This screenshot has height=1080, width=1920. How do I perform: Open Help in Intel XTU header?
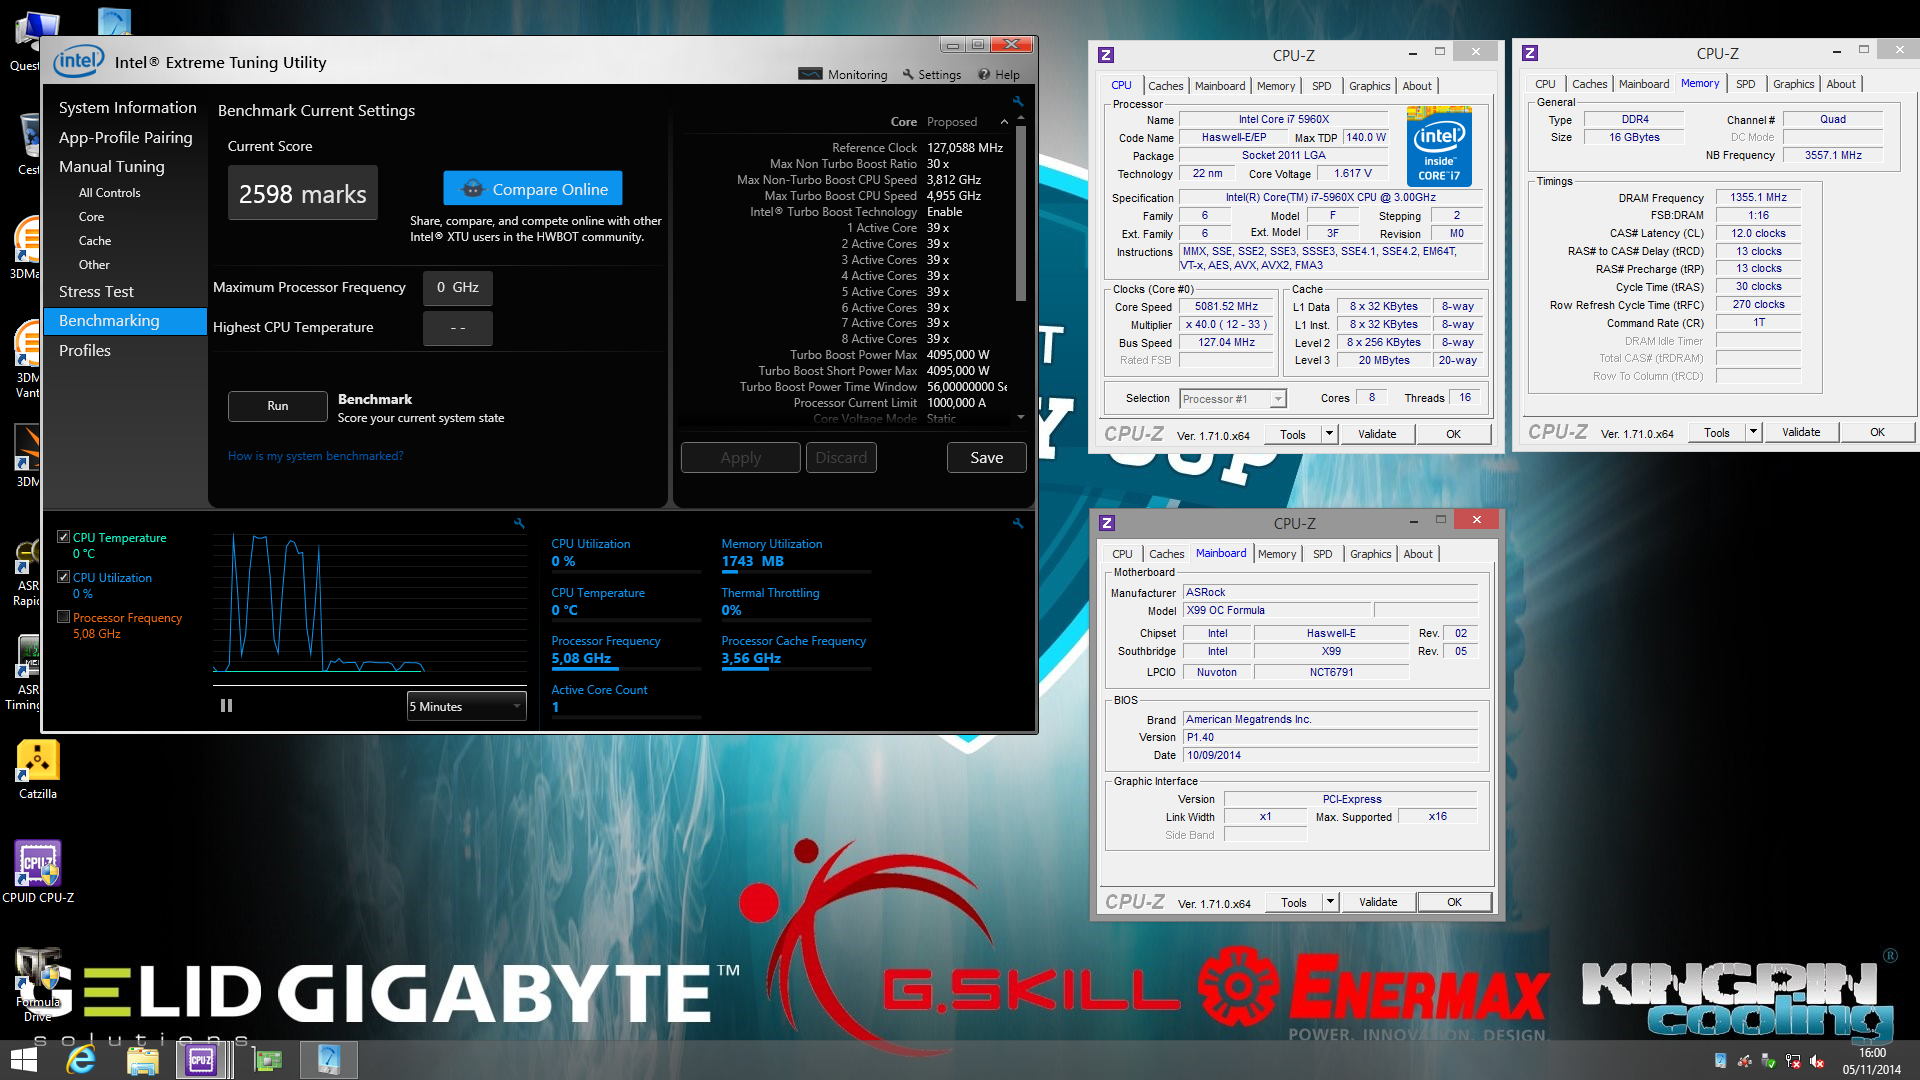pos(999,75)
